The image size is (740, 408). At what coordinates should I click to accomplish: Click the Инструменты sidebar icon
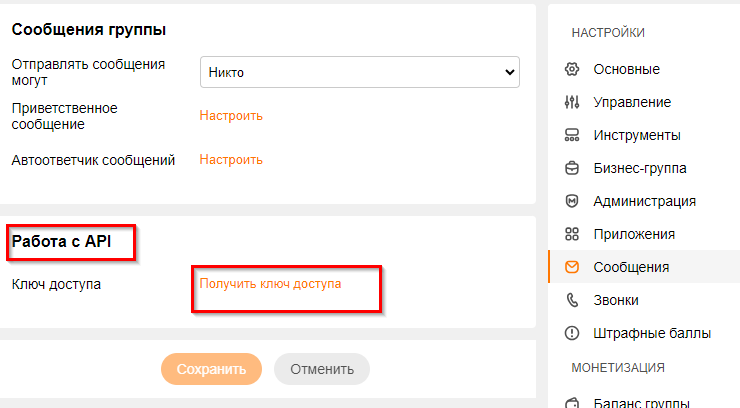(x=572, y=135)
